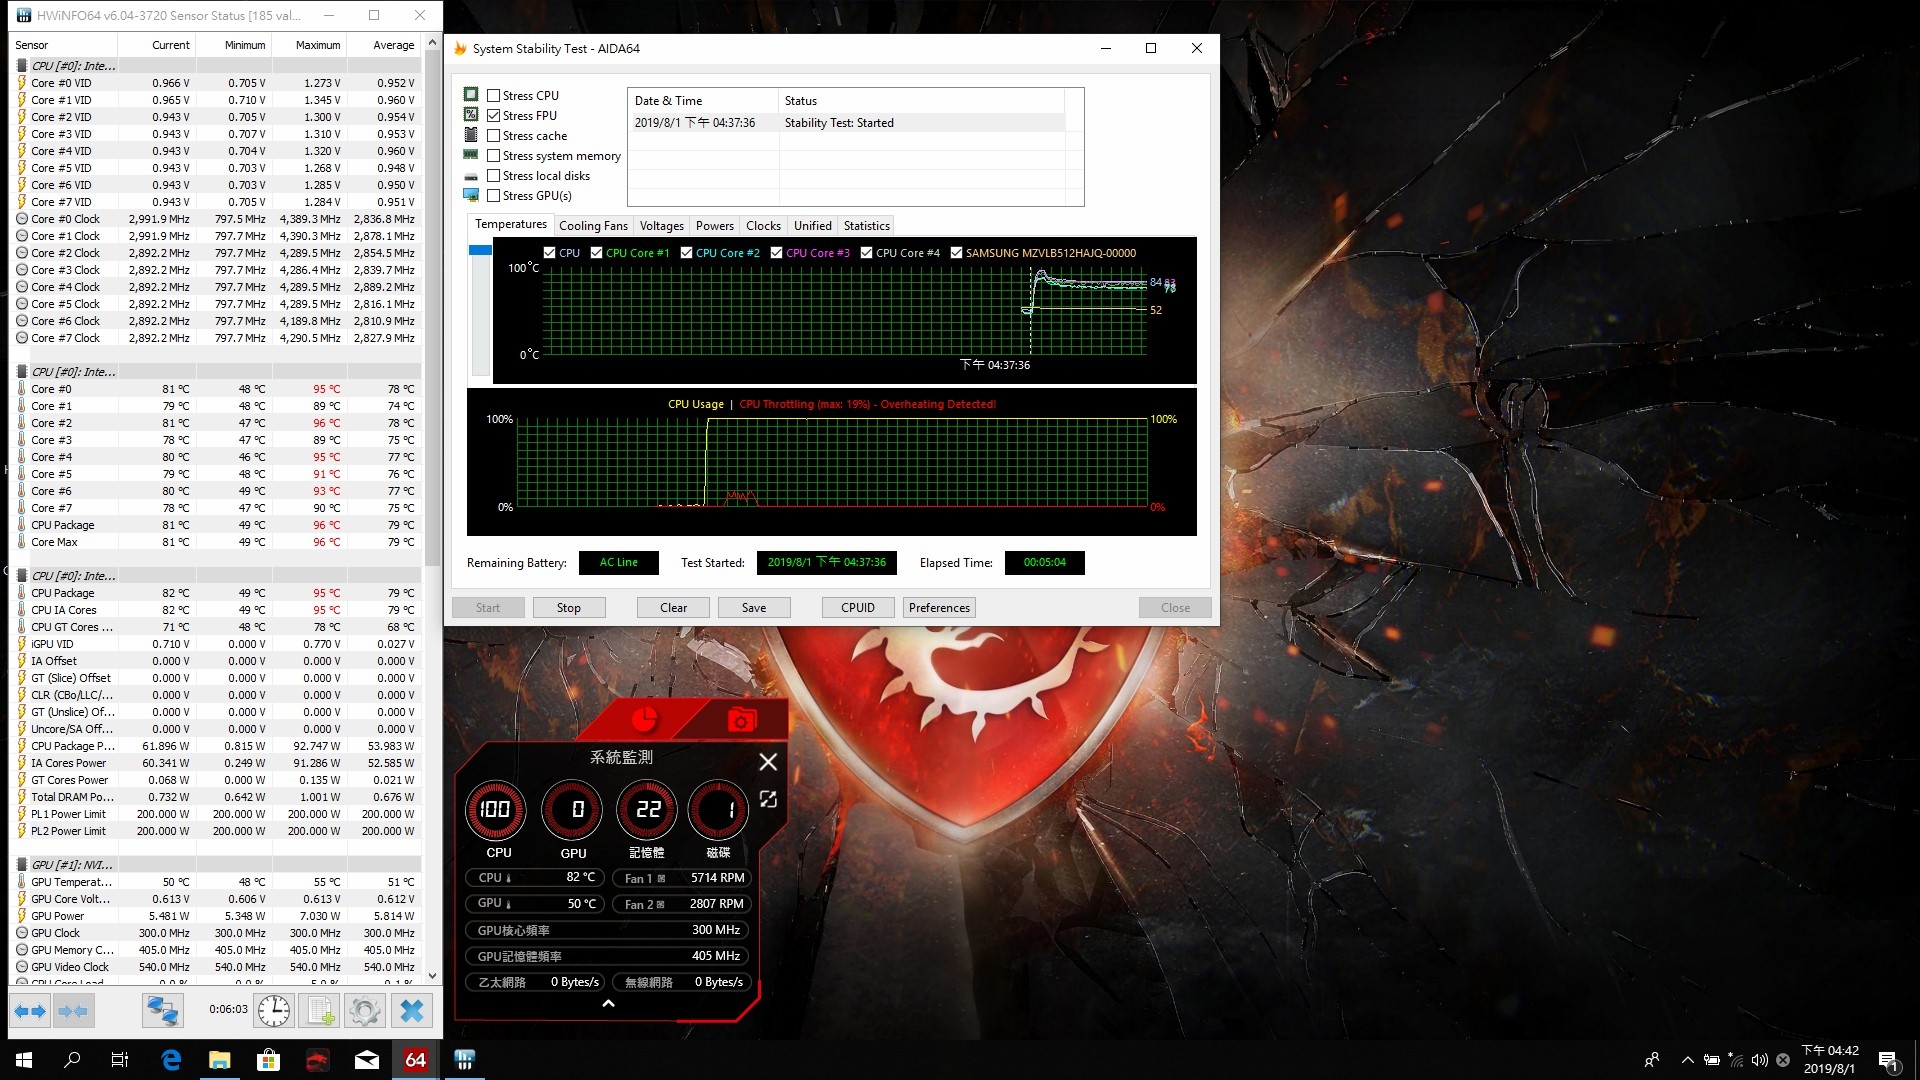Launch Microsoft Edge from taskbar
Image resolution: width=1920 pixels, height=1080 pixels.
coord(171,1060)
